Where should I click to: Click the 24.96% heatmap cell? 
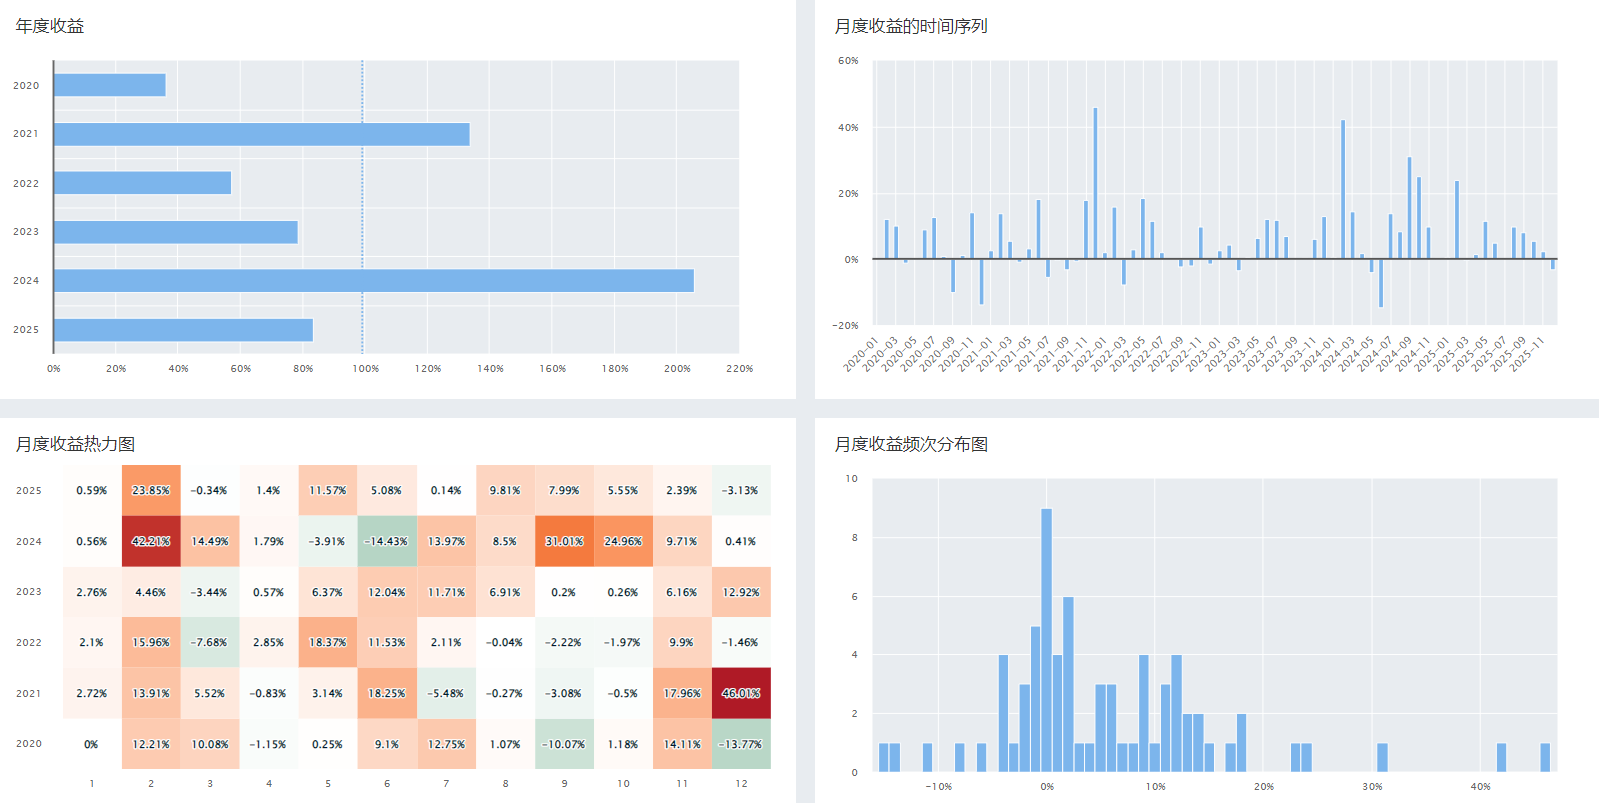point(623,541)
